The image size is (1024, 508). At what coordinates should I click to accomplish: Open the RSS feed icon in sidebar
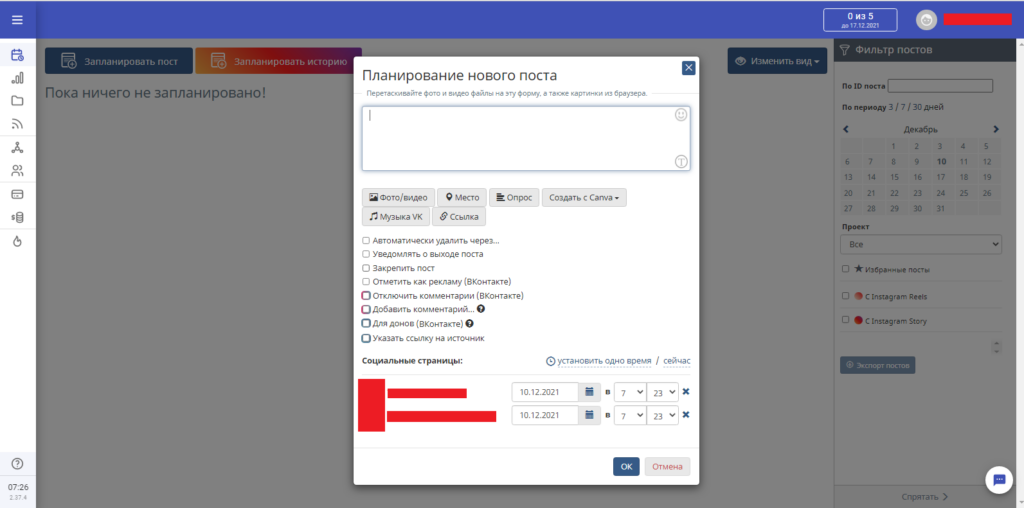(x=17, y=124)
